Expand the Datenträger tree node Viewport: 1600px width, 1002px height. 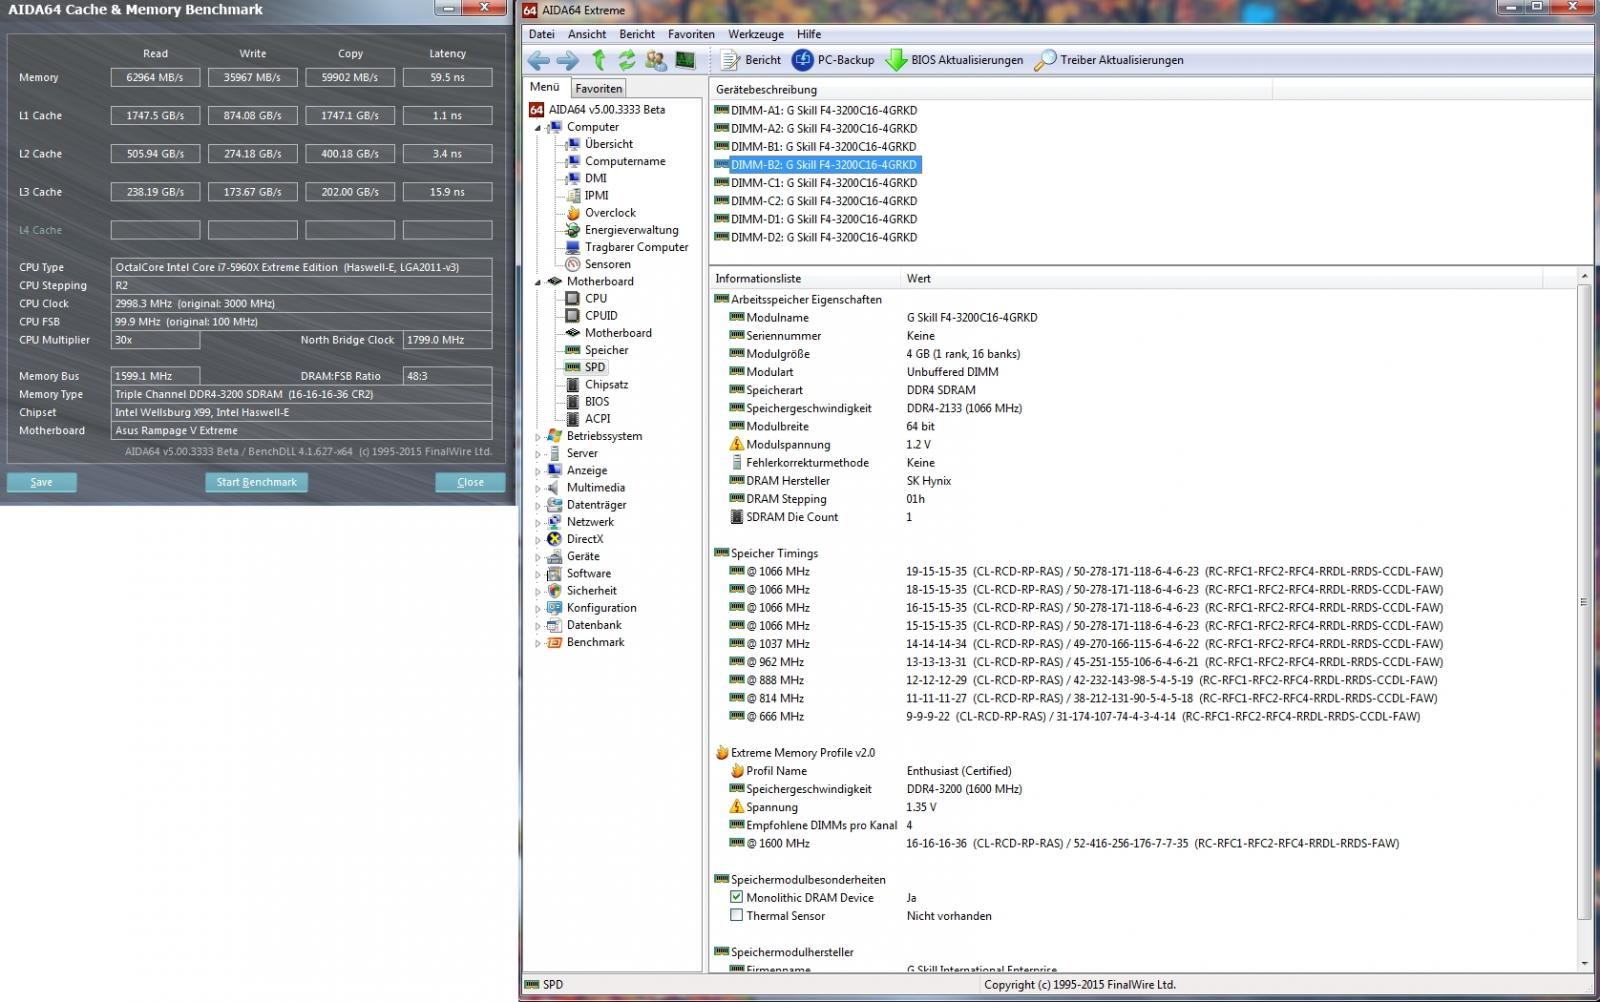pos(538,506)
